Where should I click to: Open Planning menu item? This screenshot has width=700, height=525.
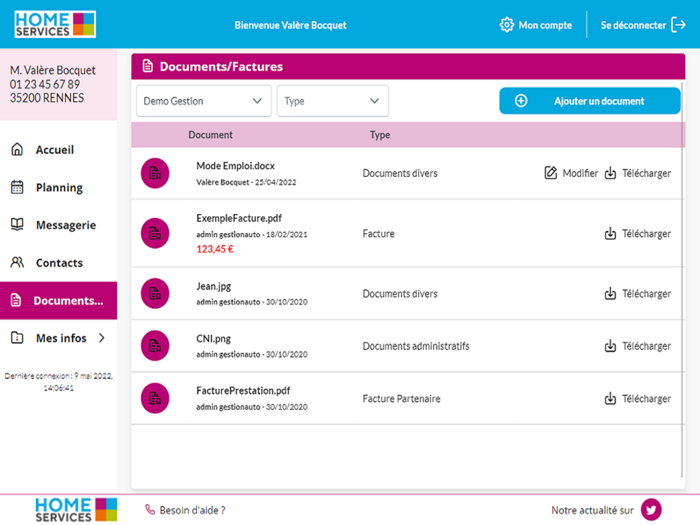point(58,188)
